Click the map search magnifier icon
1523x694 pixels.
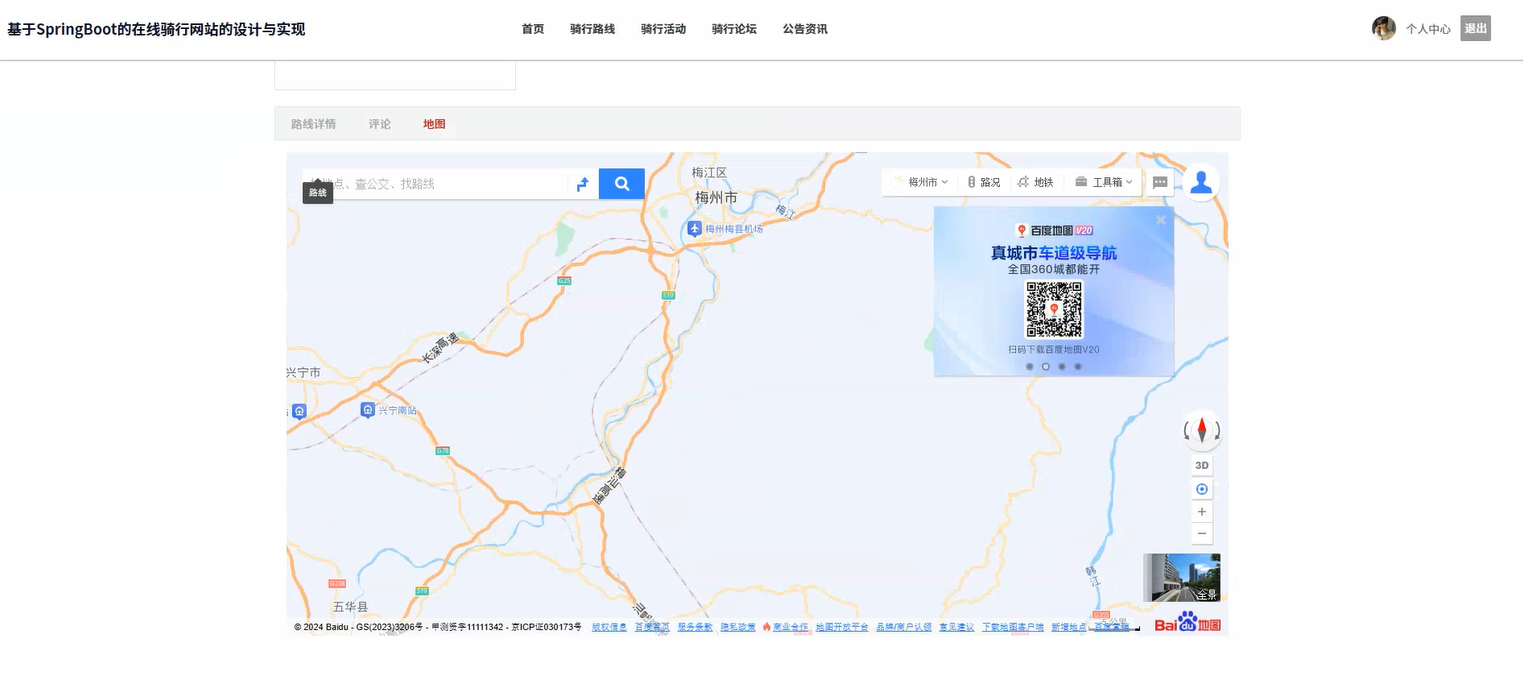click(621, 183)
